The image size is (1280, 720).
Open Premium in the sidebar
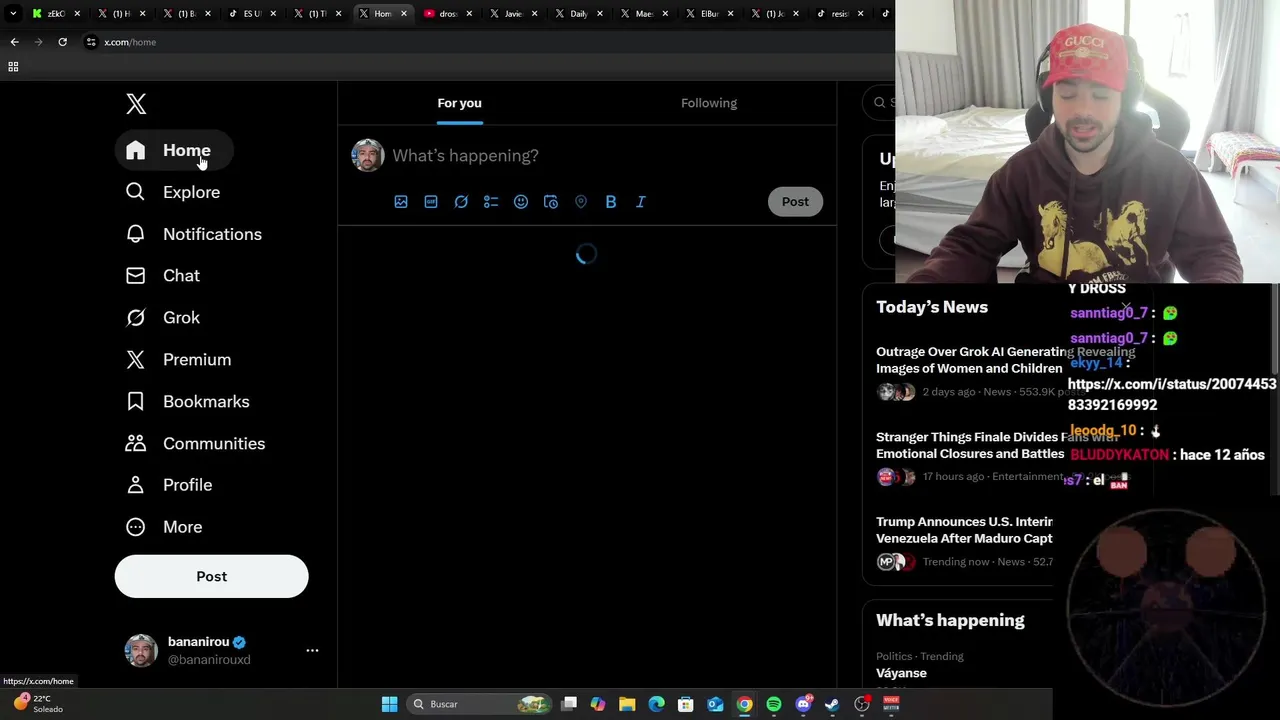pos(178,360)
